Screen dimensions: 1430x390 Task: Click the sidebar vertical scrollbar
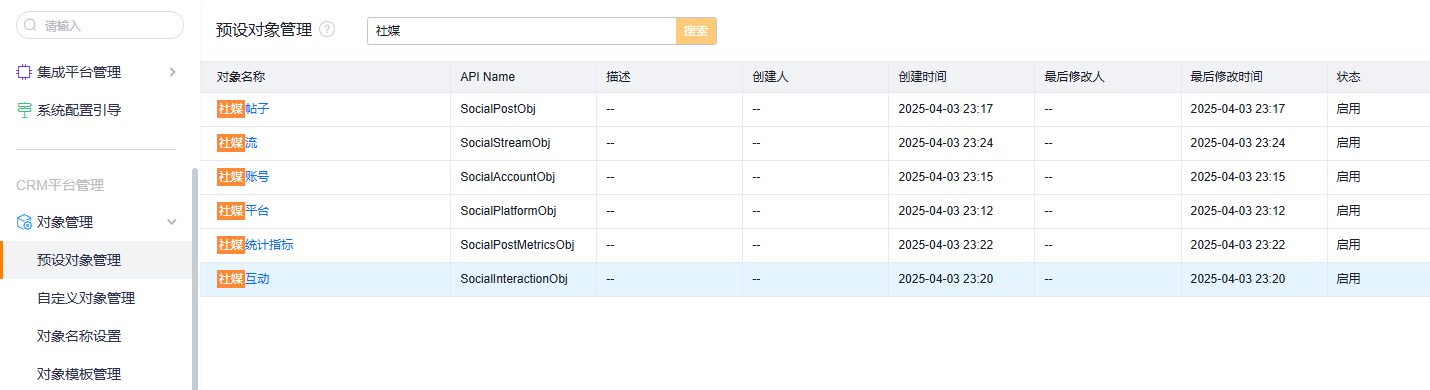194,279
